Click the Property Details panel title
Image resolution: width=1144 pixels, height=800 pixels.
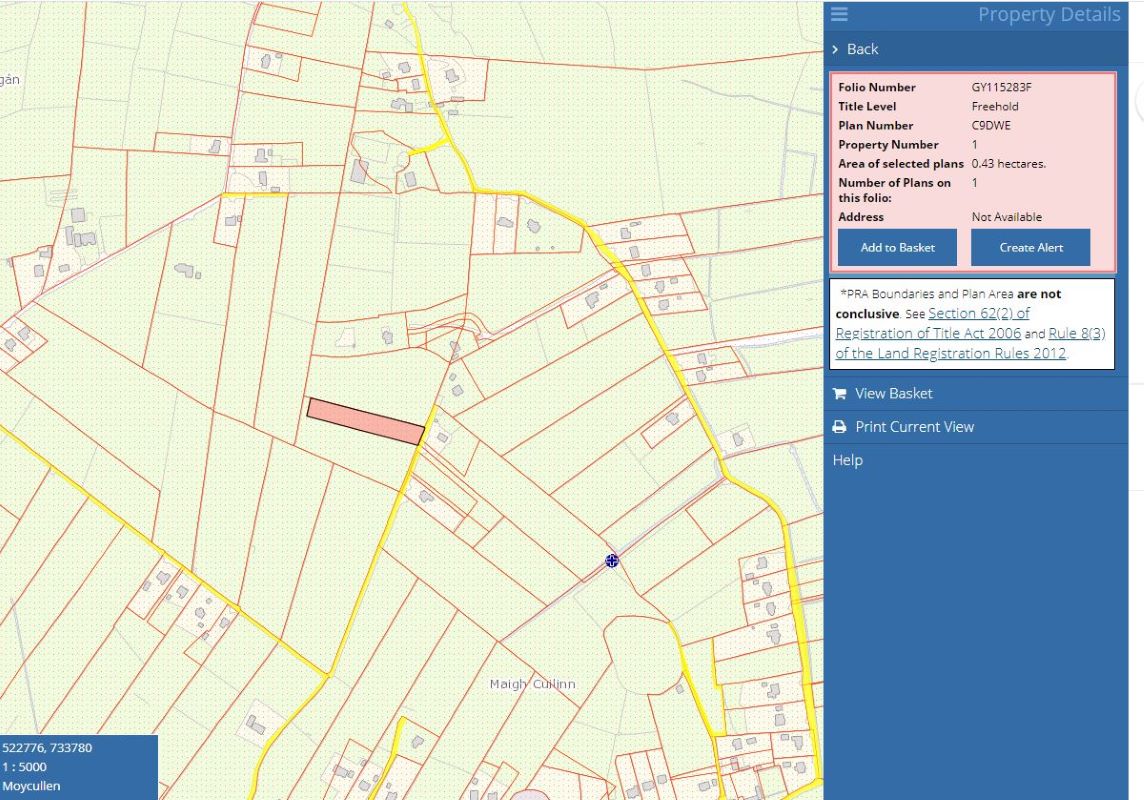[x=1051, y=14]
